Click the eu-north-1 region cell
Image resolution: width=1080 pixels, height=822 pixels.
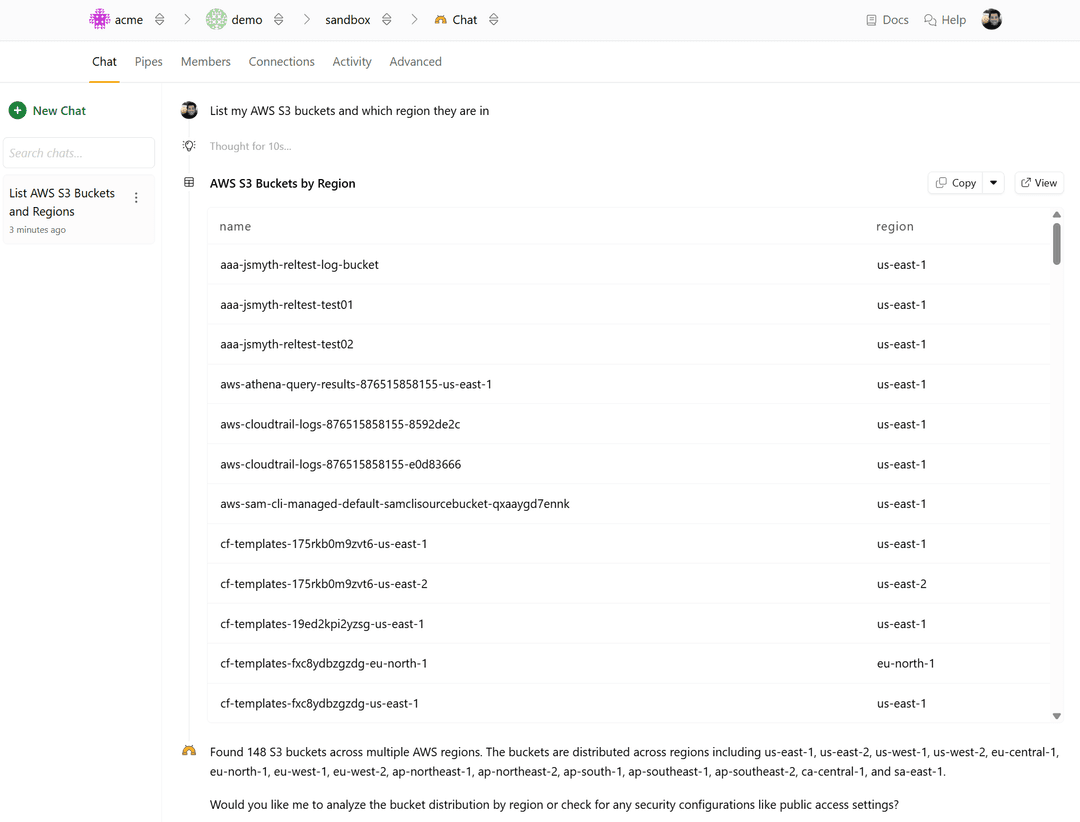(906, 664)
